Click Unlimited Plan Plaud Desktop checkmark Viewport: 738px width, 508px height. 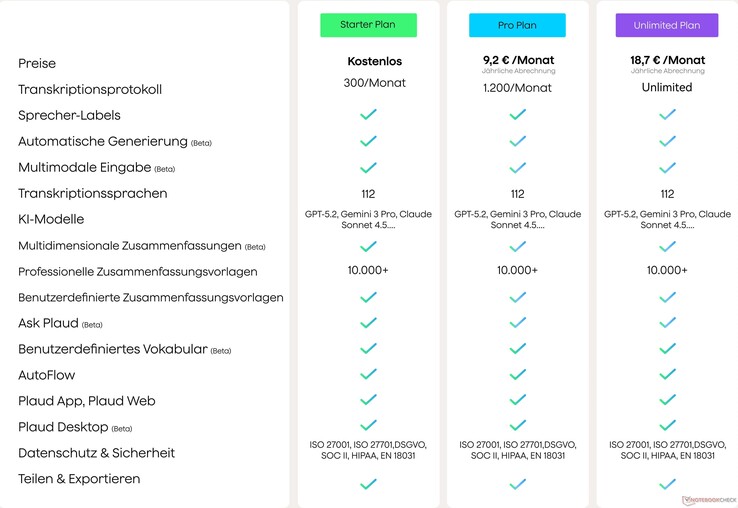click(x=666, y=426)
